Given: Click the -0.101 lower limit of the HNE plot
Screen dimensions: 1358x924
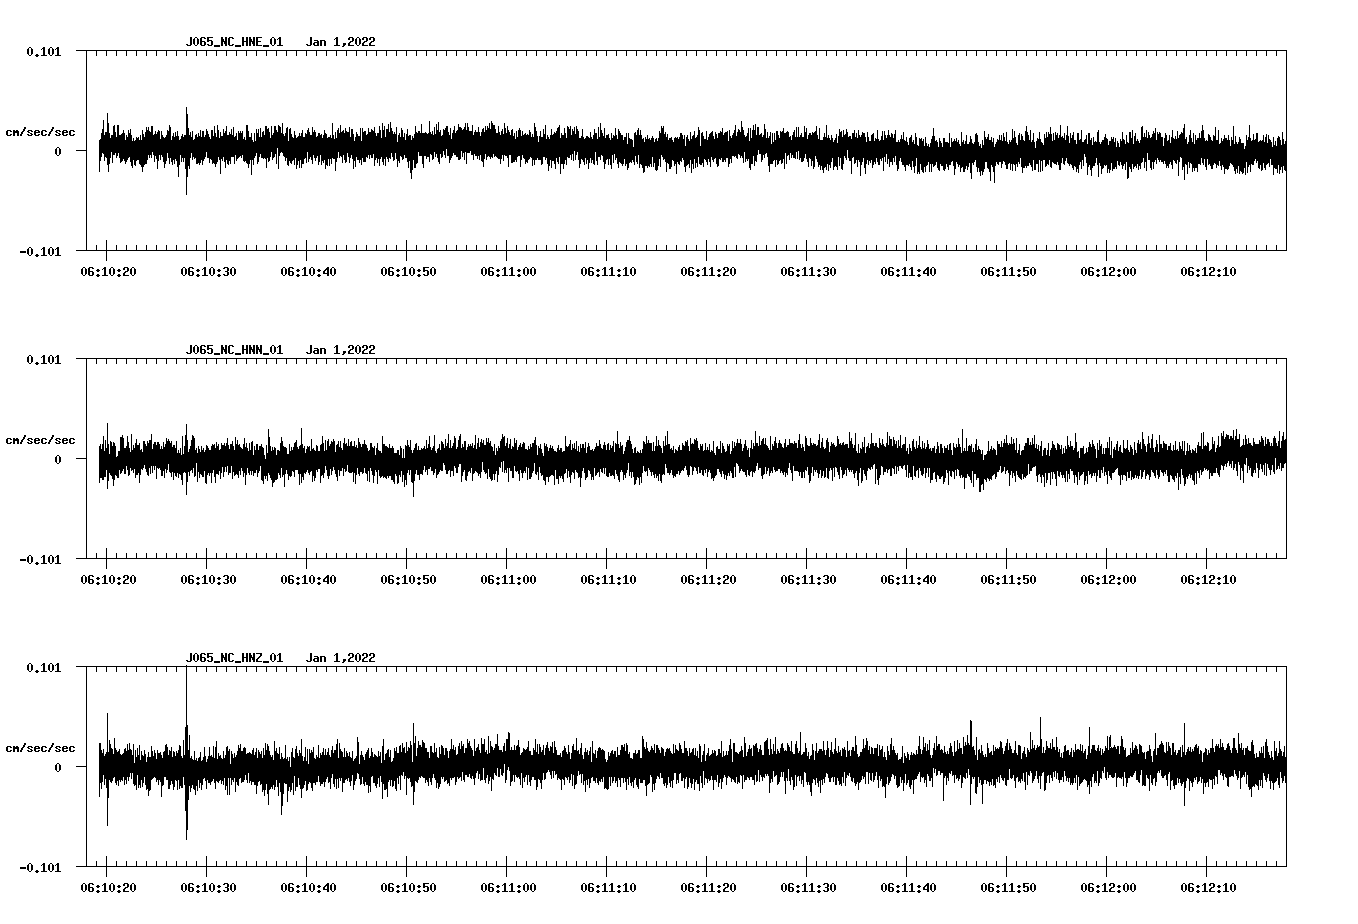Looking at the screenshot, I should (40, 251).
